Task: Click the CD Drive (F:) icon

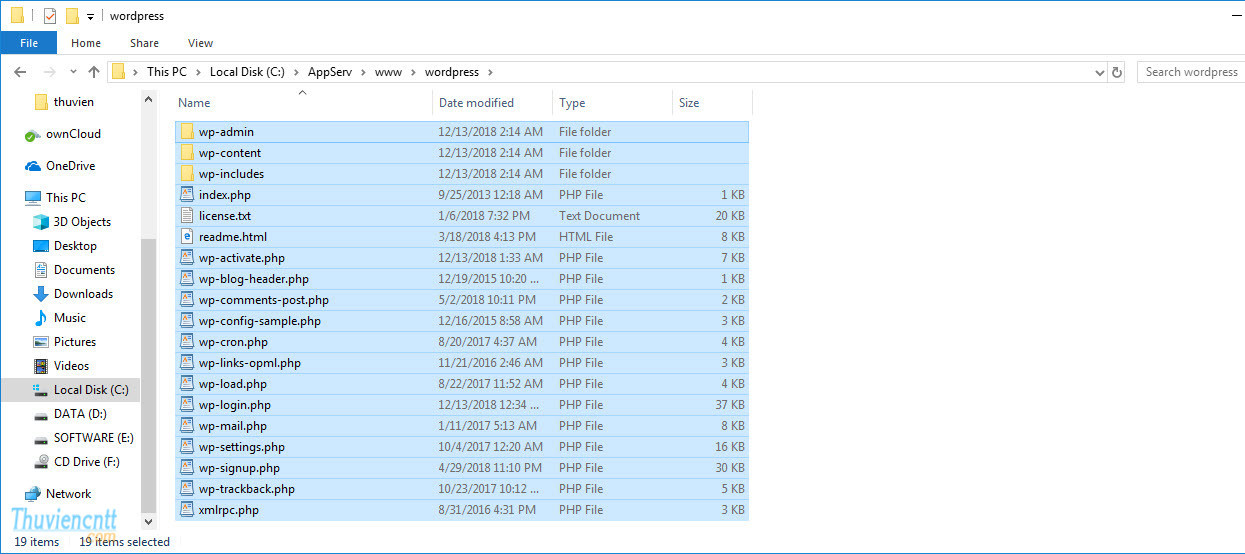Action: 41,462
